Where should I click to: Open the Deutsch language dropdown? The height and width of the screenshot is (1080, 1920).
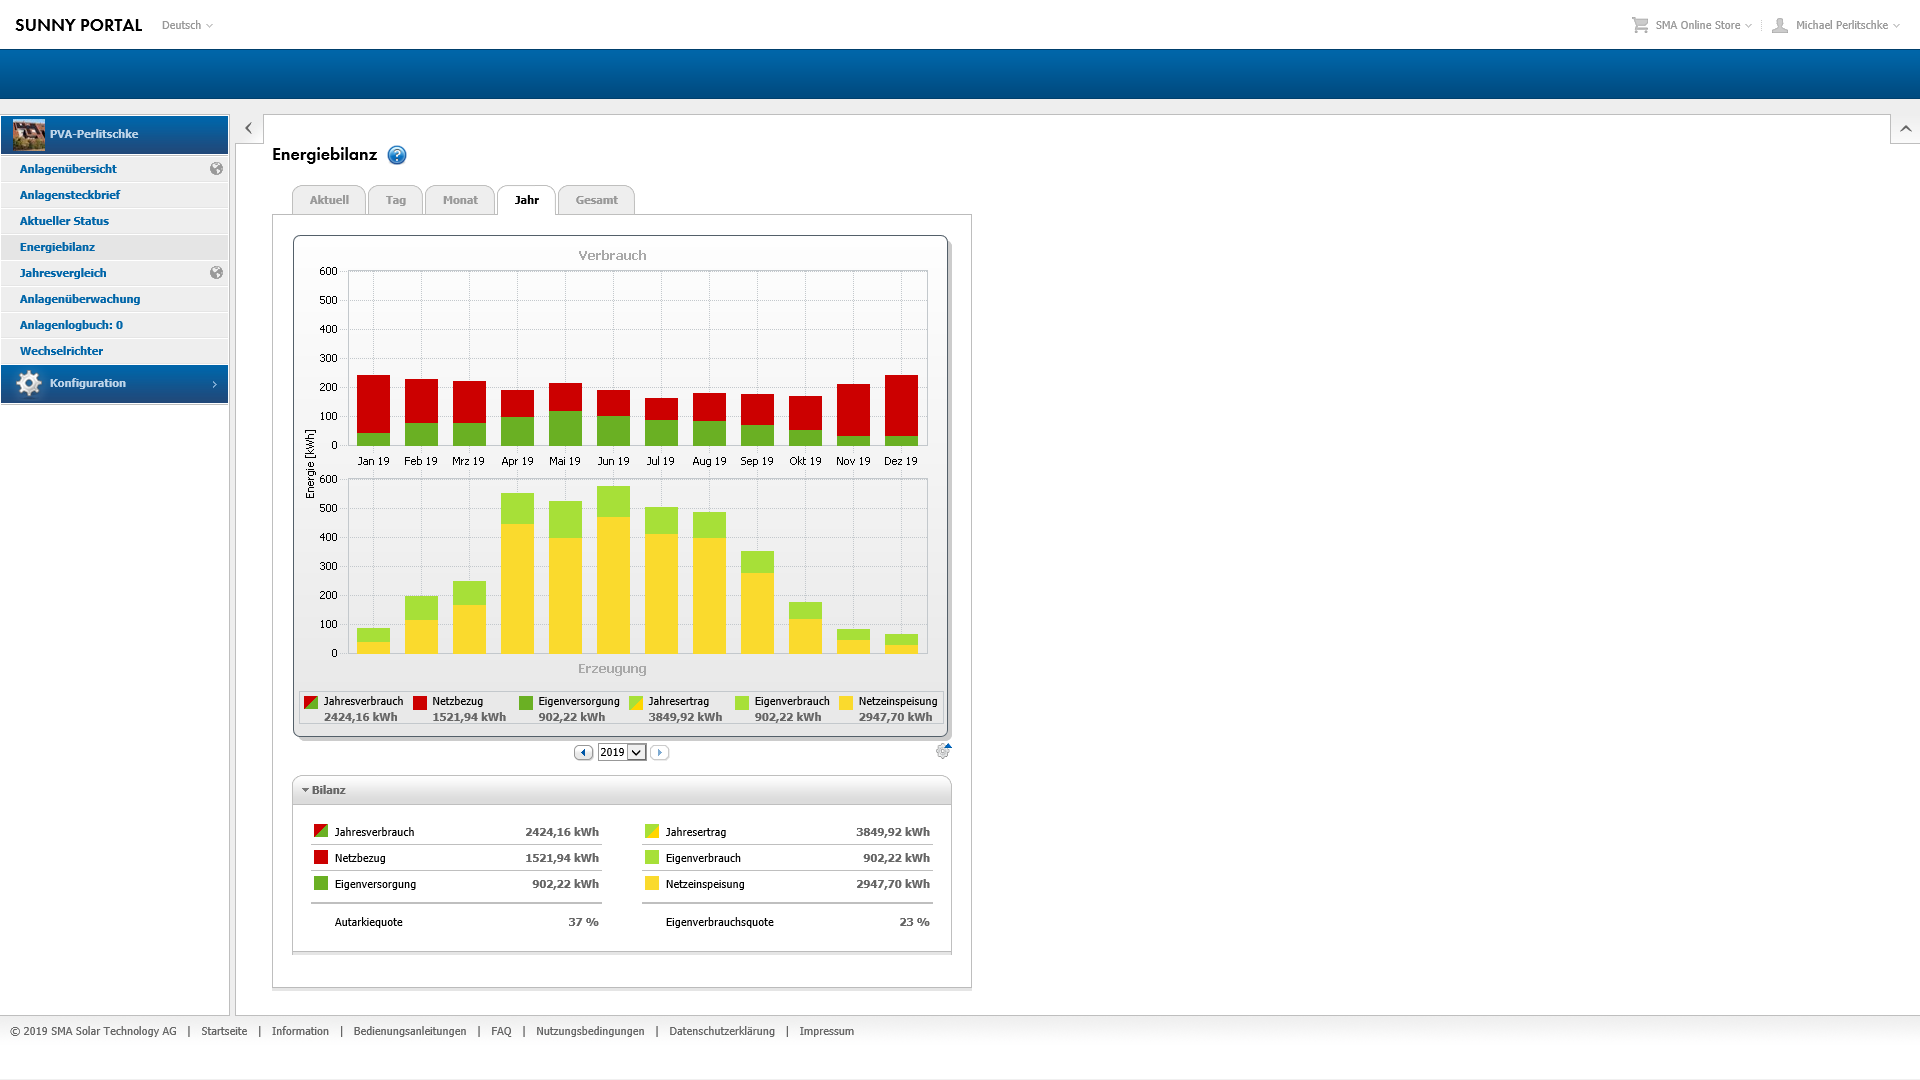187,25
